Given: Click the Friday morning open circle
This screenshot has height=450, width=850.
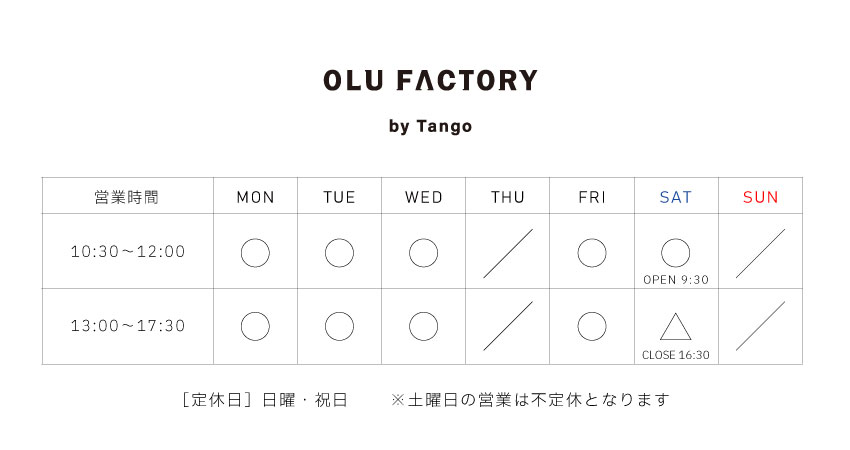Looking at the screenshot, I should [592, 253].
